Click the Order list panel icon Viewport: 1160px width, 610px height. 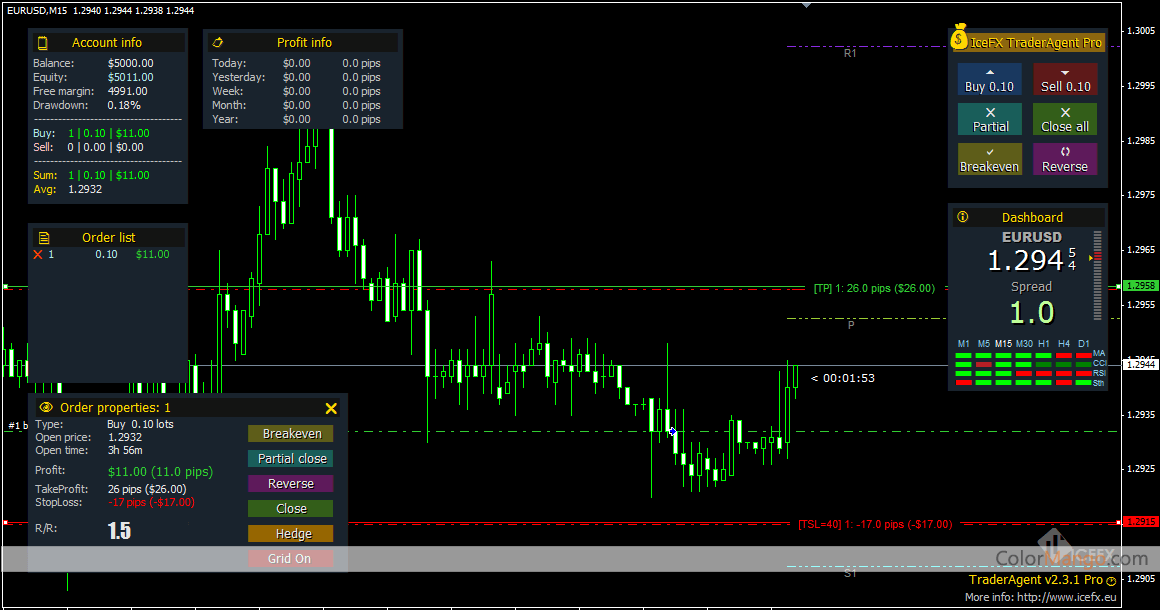coord(44,238)
